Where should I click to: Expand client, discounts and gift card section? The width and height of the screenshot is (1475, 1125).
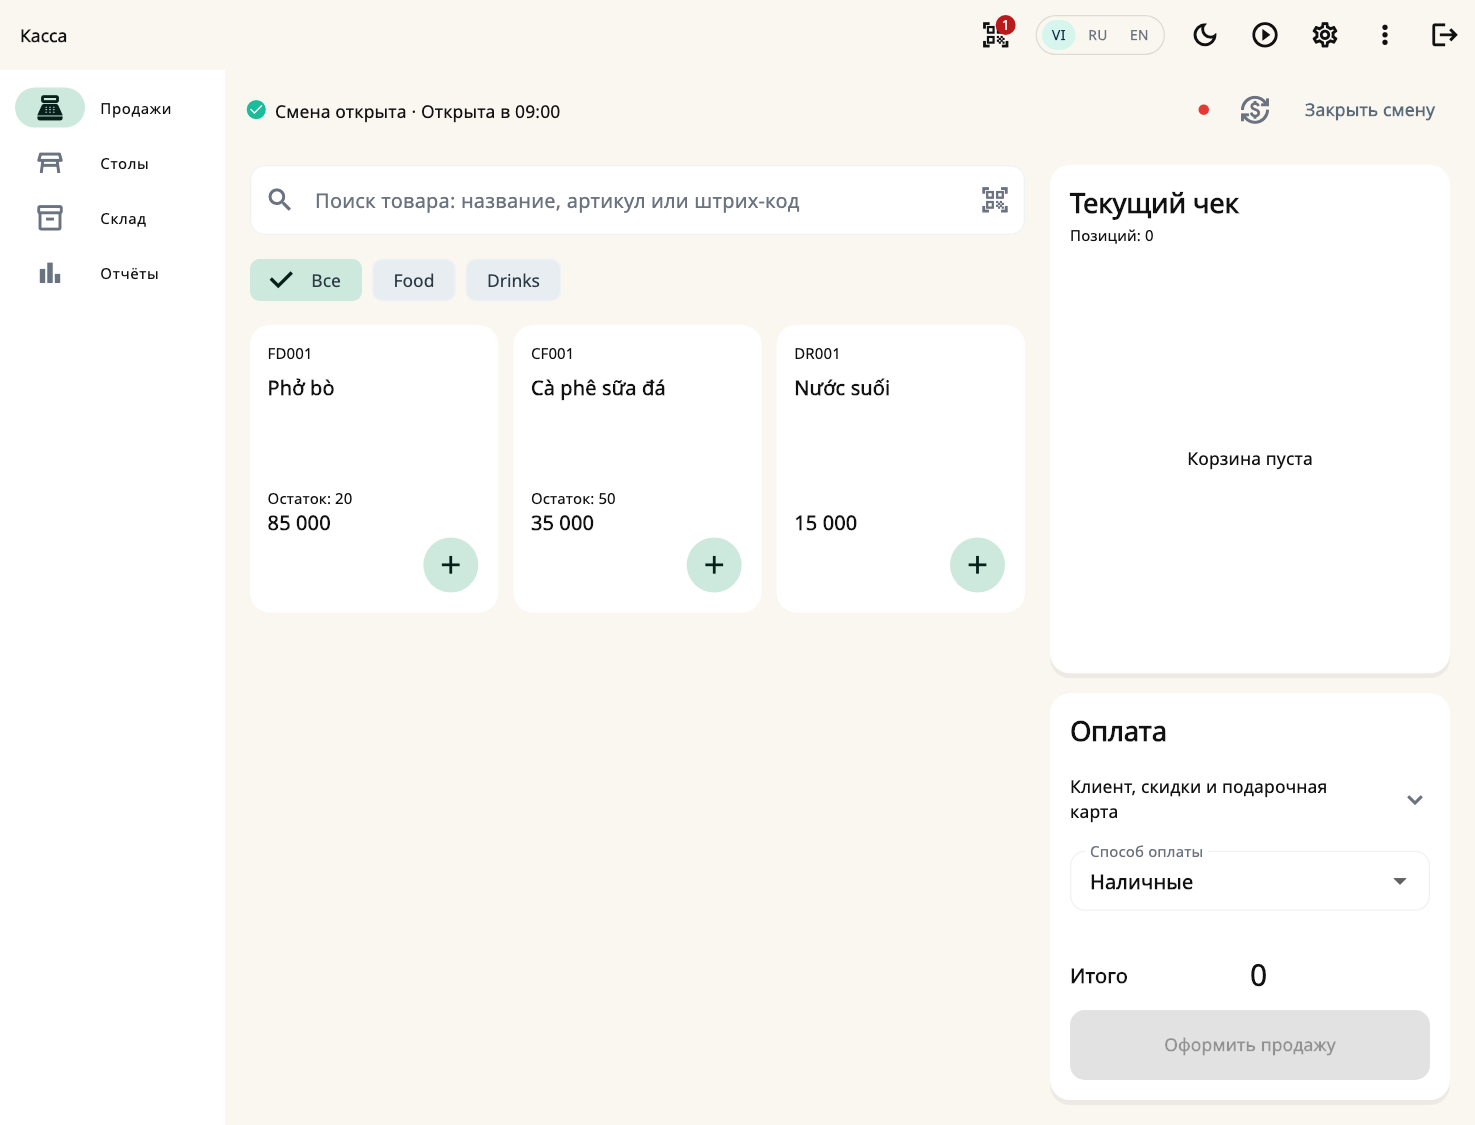(1250, 799)
